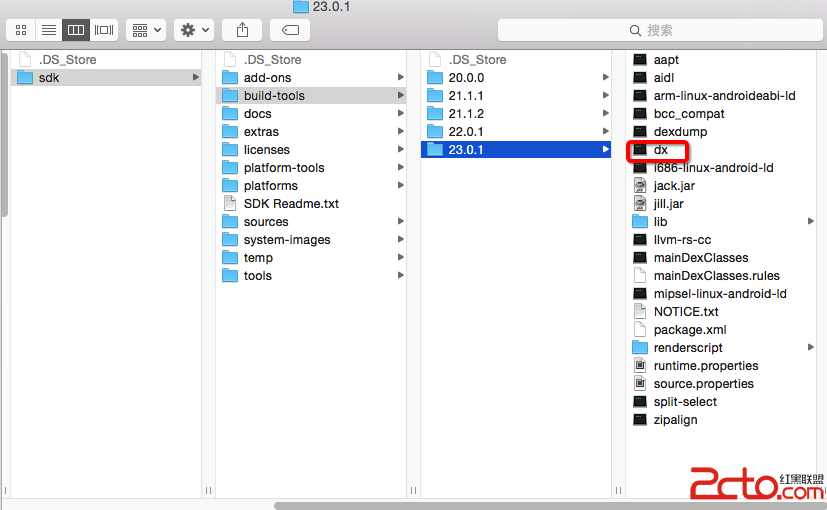This screenshot has height=510, width=827.
Task: Switch to icon view mode
Action: click(21, 30)
